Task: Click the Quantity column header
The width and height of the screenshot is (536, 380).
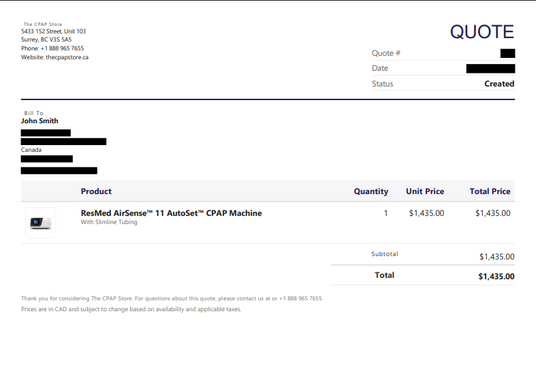Action: (x=371, y=191)
